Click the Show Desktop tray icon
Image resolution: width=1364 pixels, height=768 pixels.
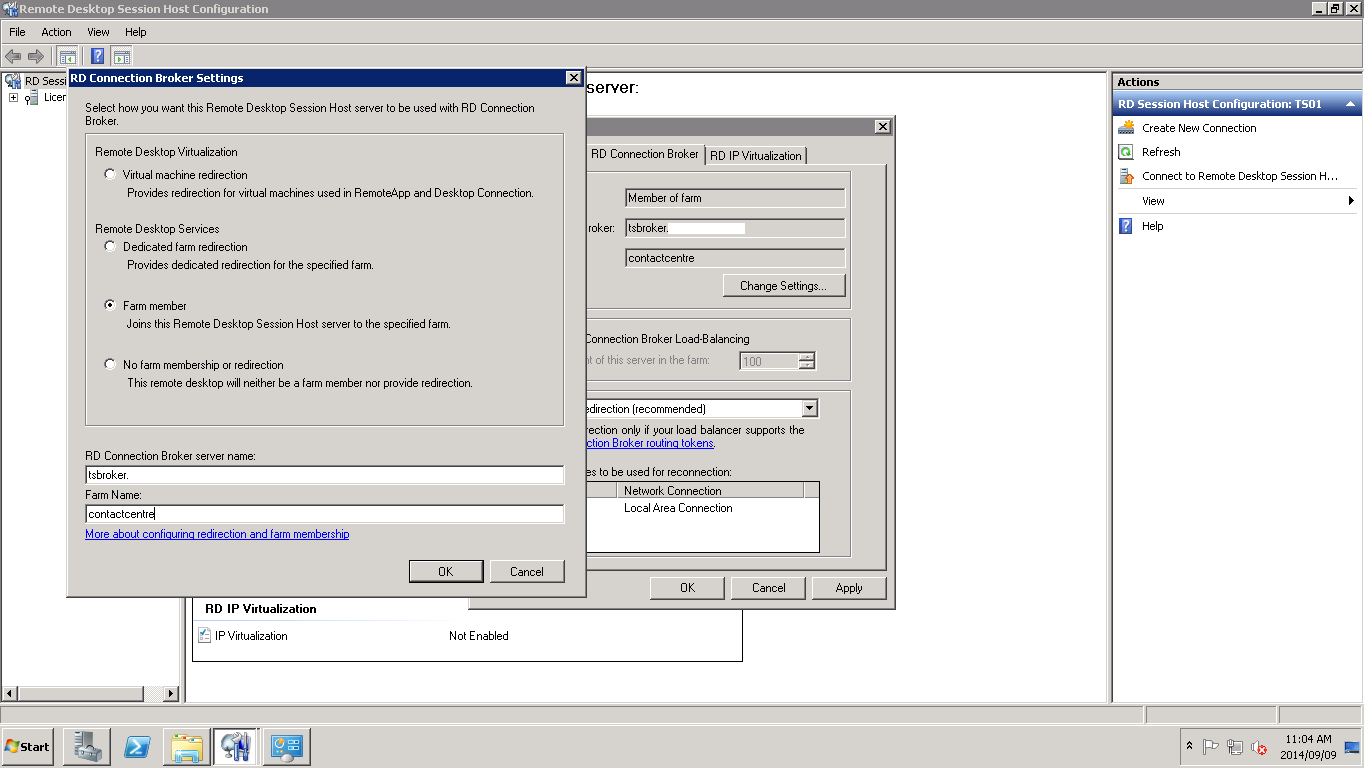tap(1352, 746)
